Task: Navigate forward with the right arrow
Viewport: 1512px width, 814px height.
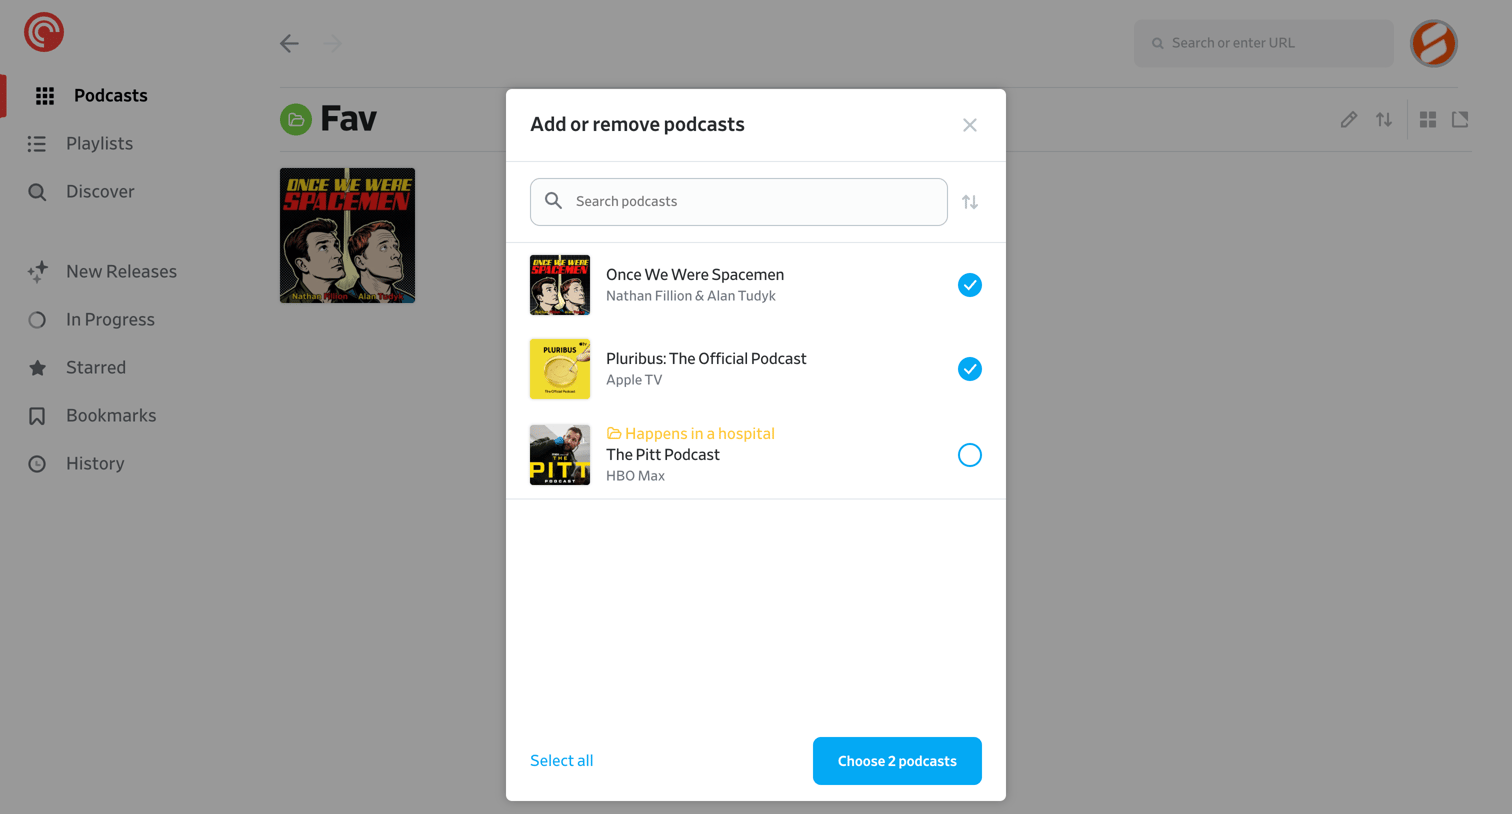Action: (x=333, y=43)
